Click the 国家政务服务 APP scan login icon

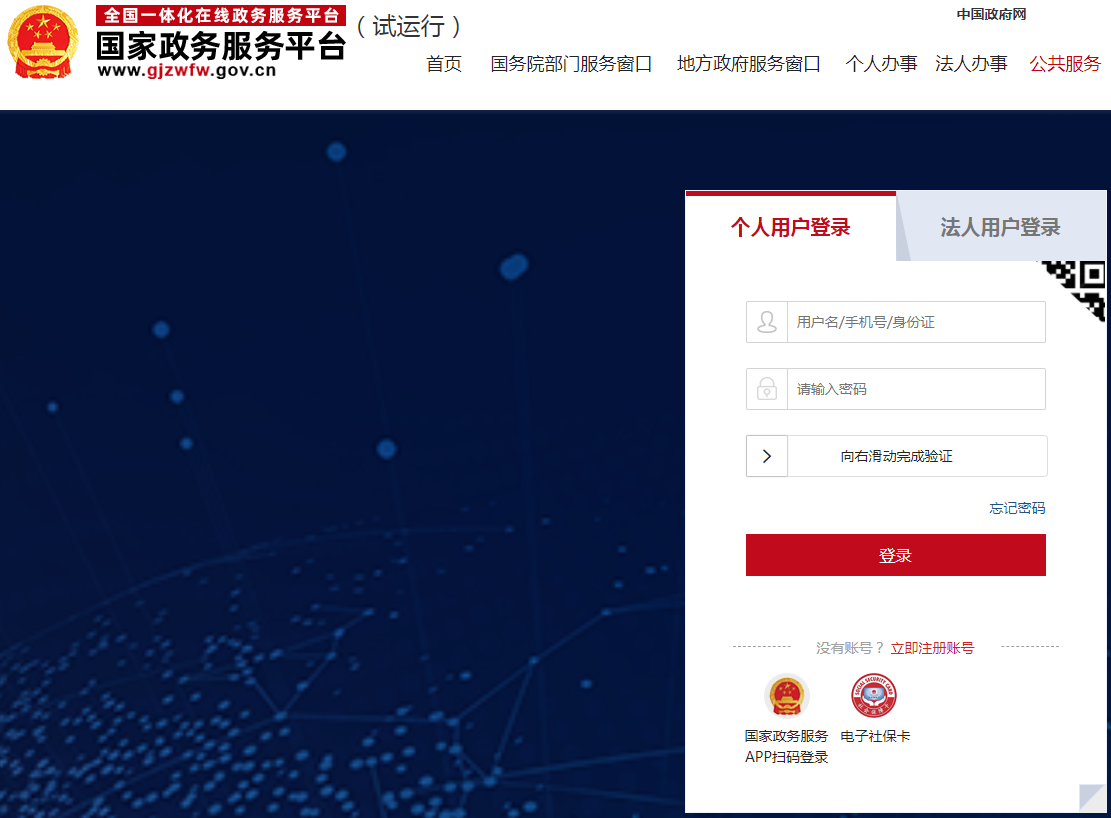click(786, 696)
